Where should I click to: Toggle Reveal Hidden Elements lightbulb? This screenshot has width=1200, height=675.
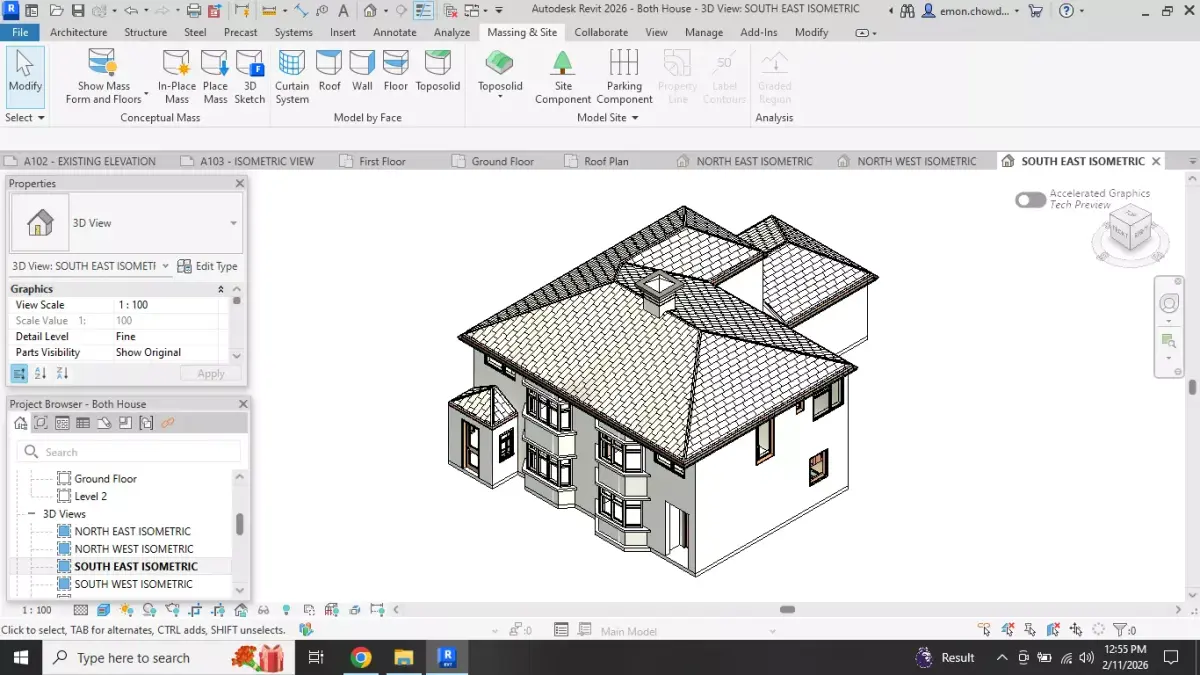(x=286, y=609)
